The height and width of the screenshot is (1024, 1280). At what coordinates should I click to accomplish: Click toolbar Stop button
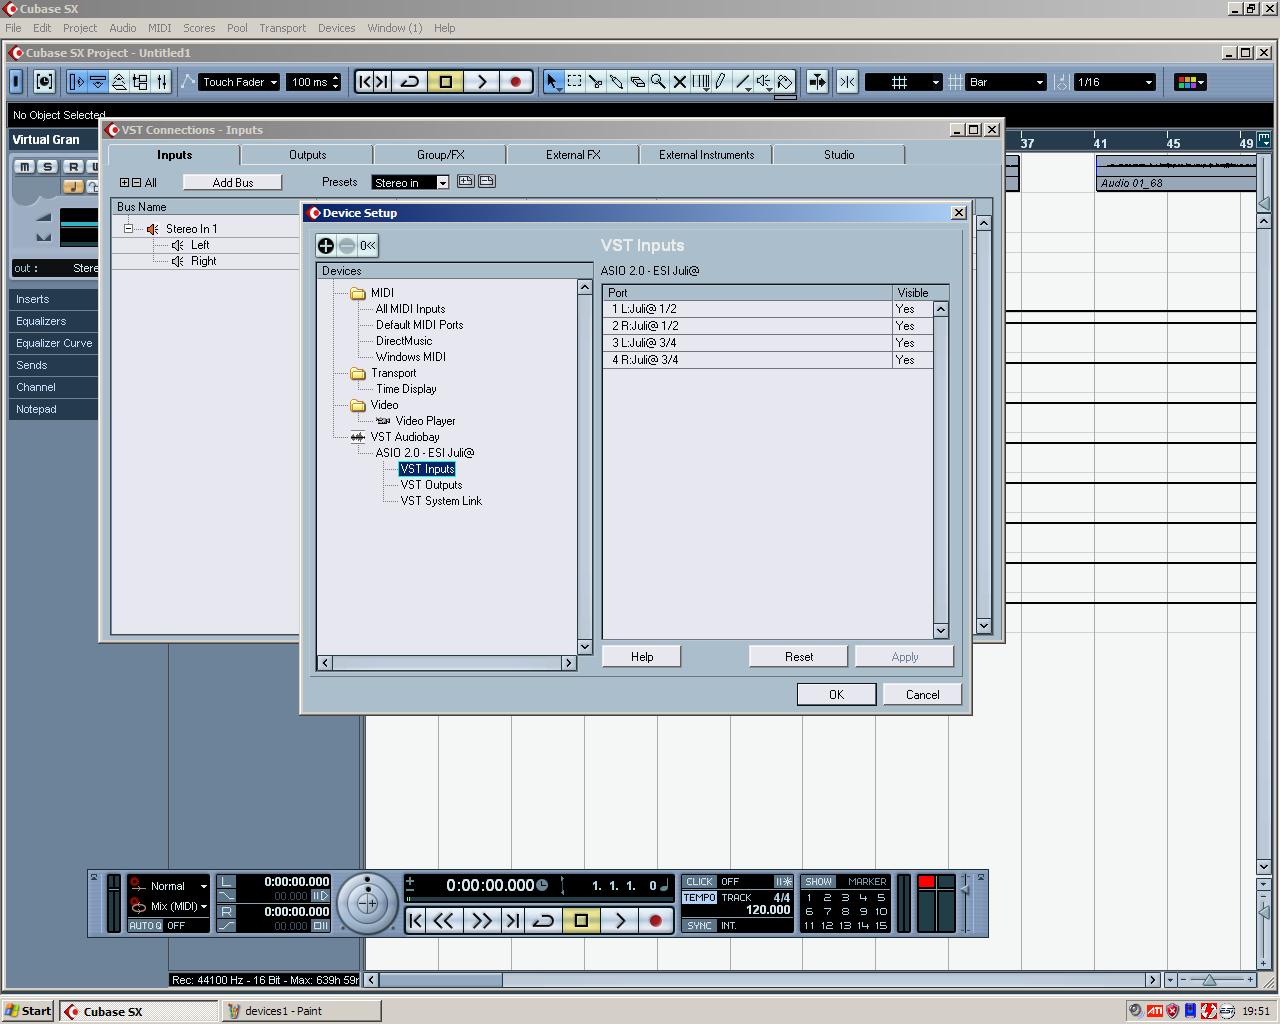pos(446,82)
